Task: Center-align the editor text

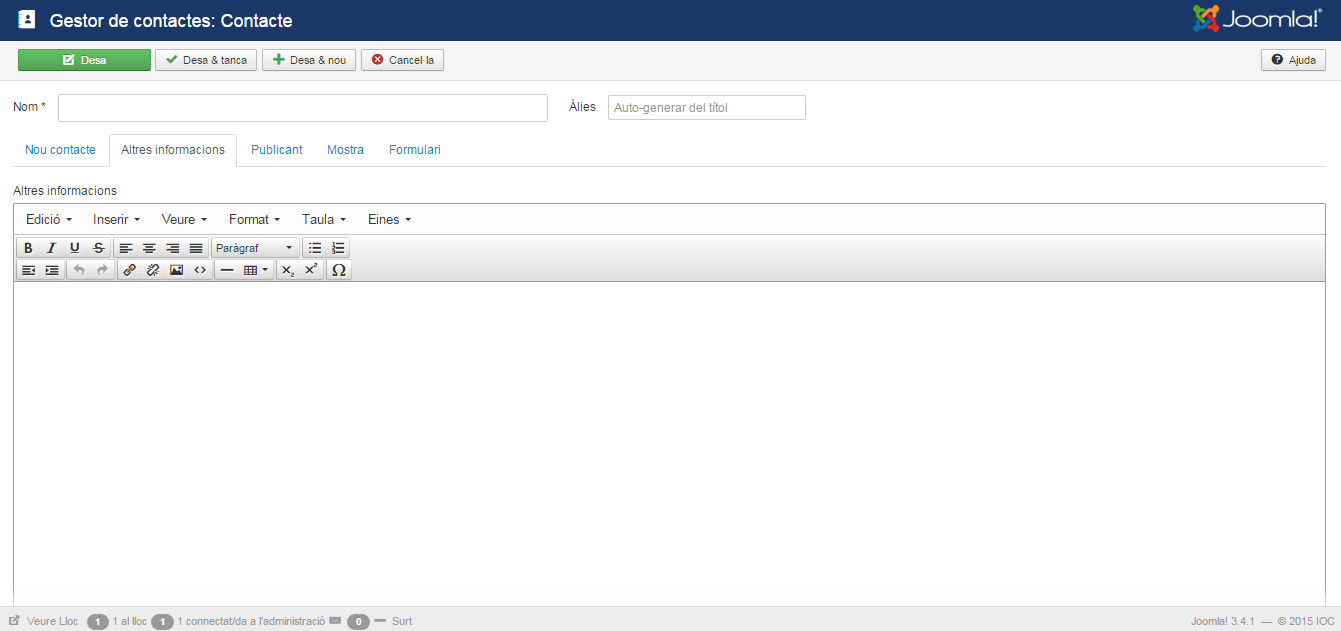Action: pos(149,248)
